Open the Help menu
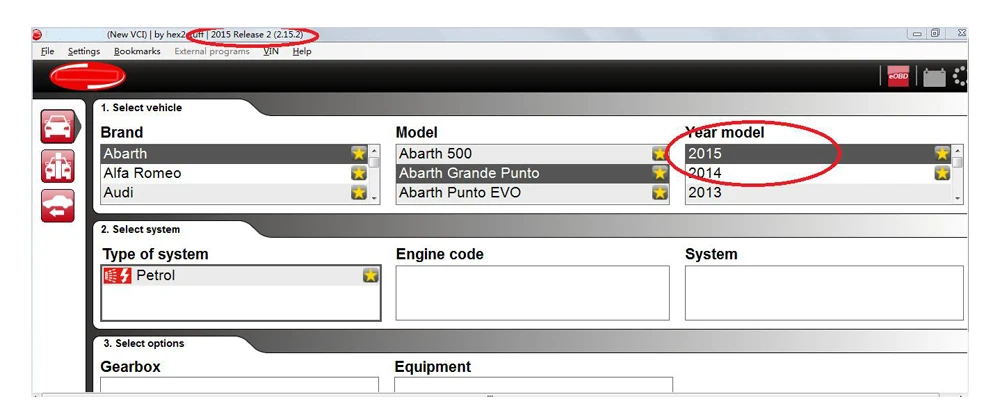This screenshot has height=404, width=1000. (302, 51)
